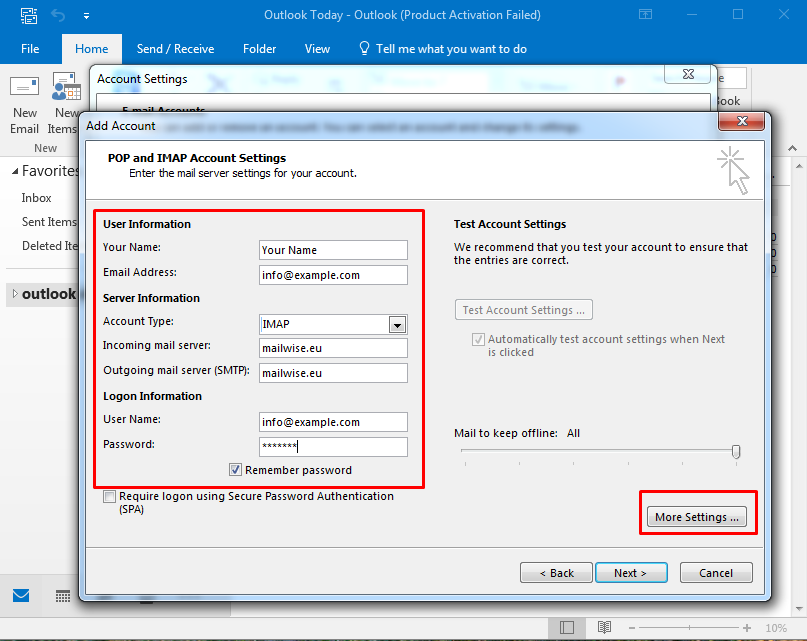Toggle the Remember password checkbox
The width and height of the screenshot is (807, 641).
235,470
